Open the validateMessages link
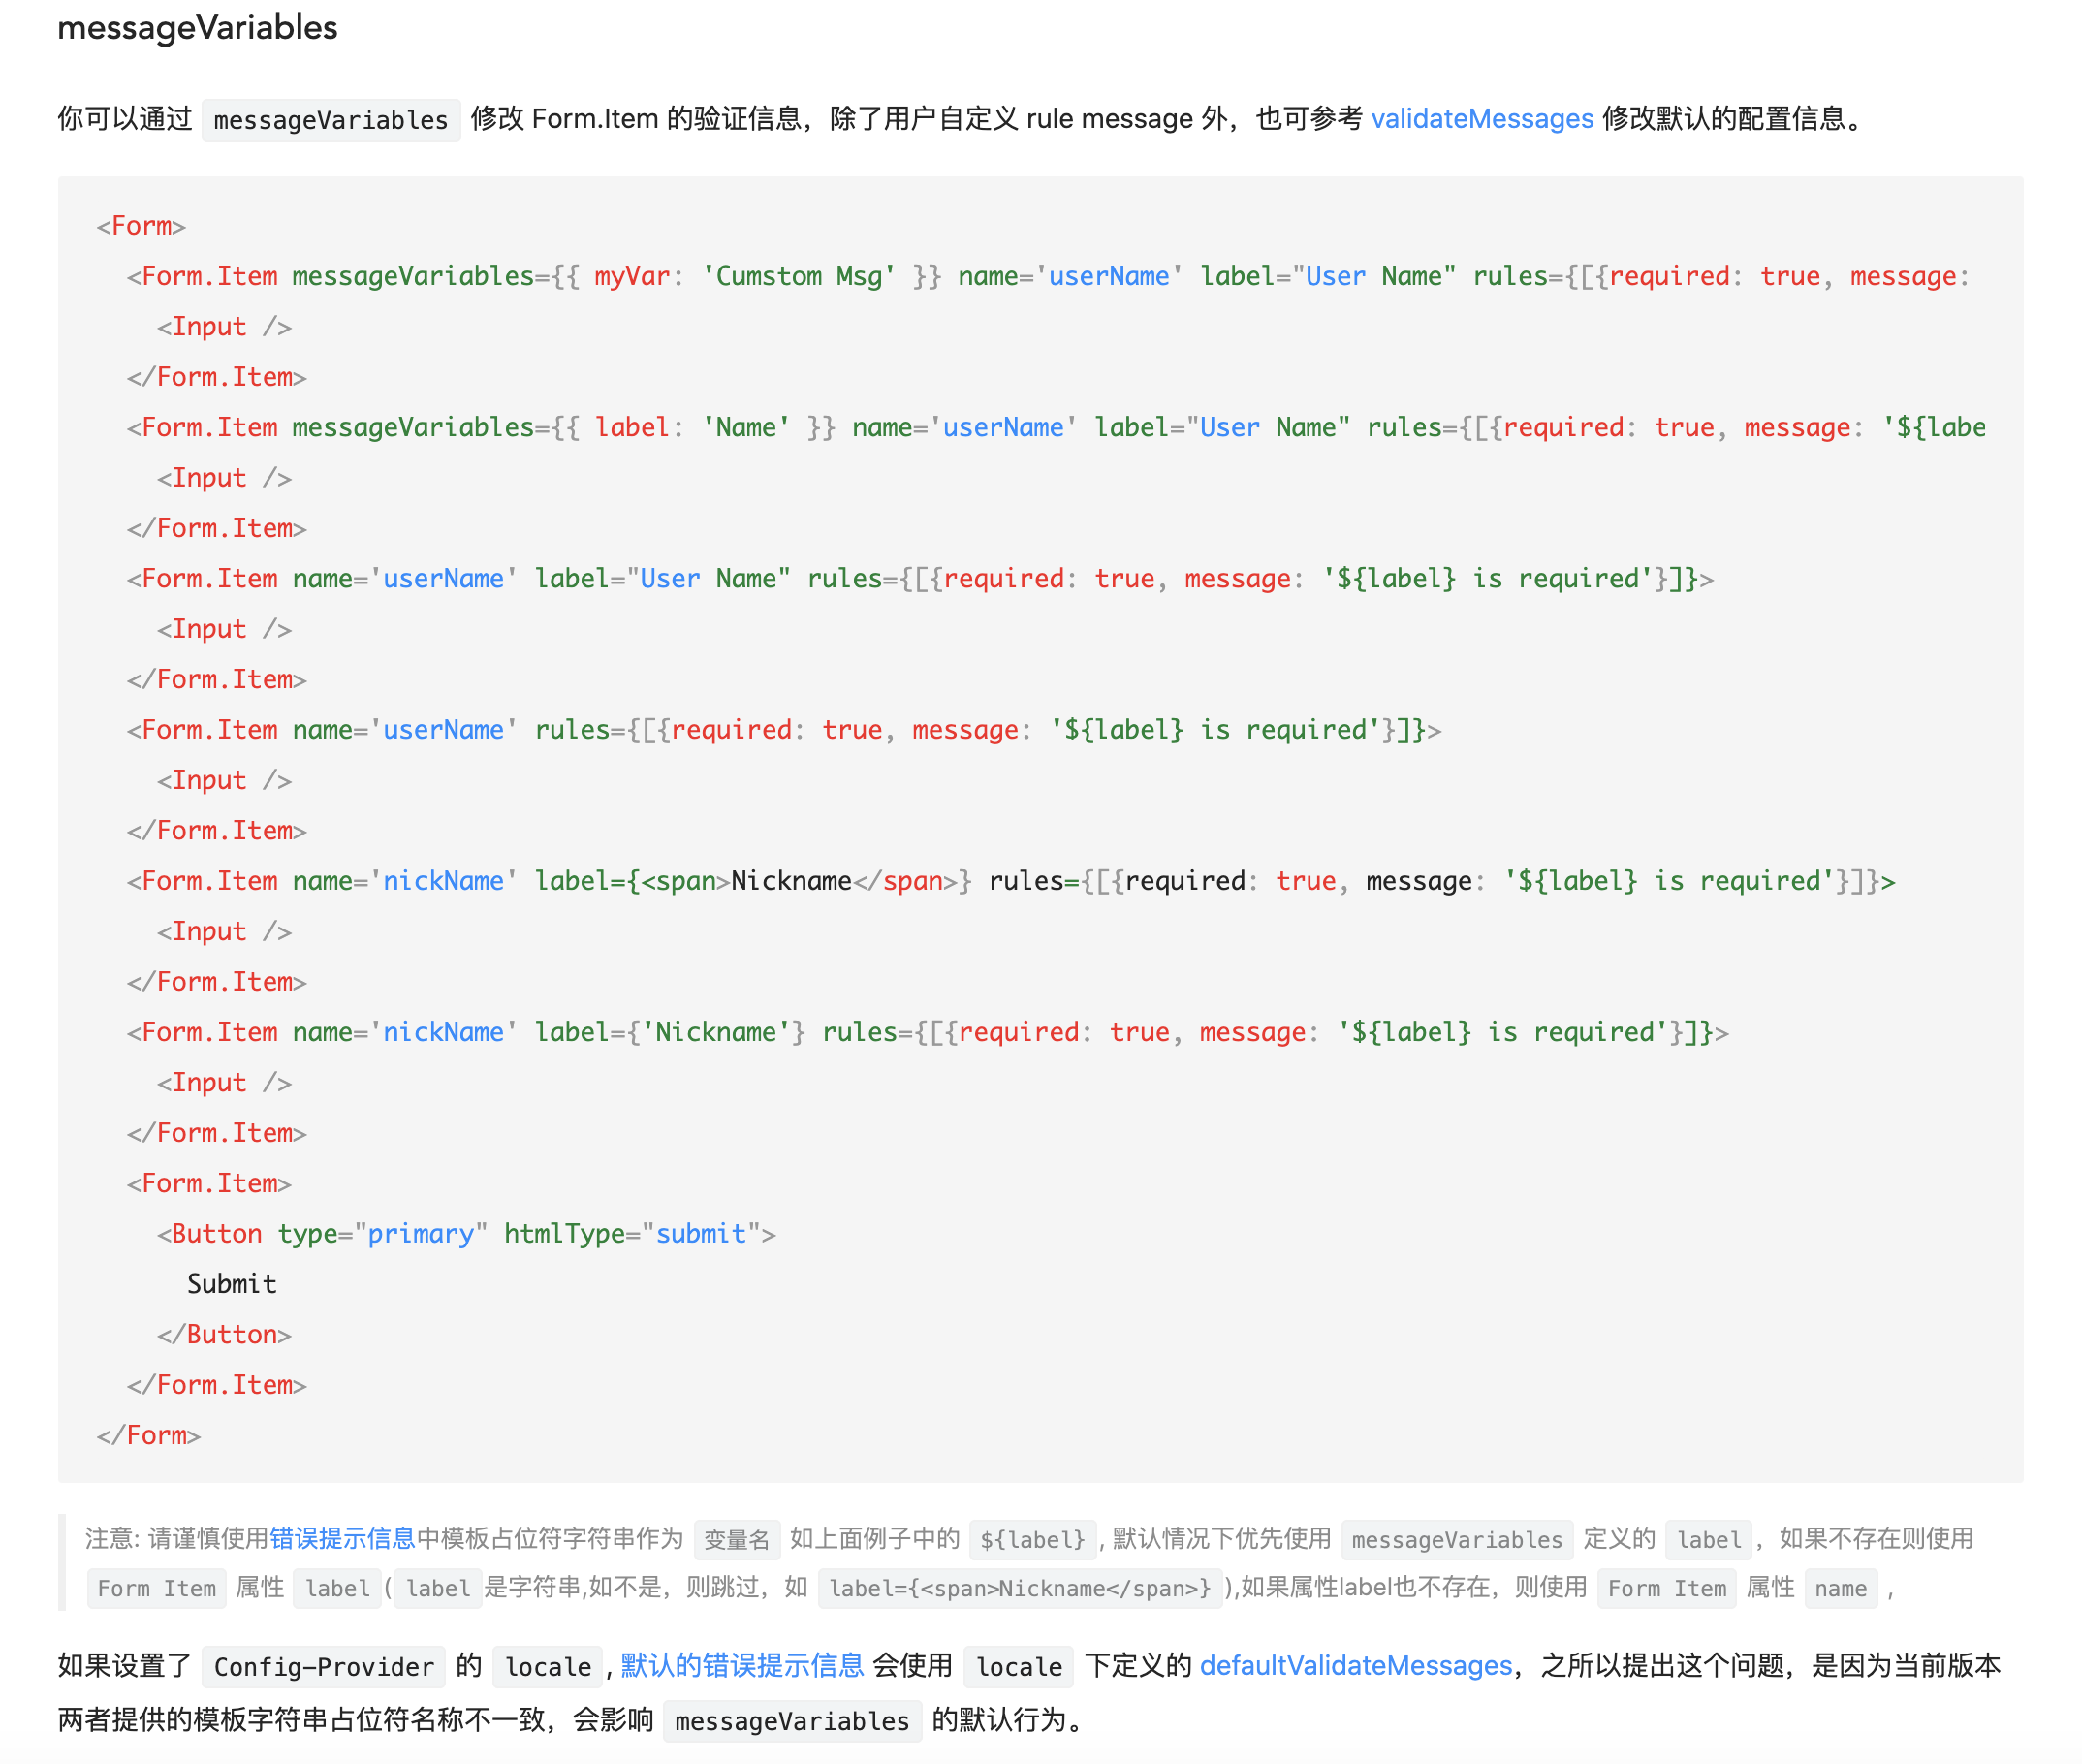 (1482, 118)
